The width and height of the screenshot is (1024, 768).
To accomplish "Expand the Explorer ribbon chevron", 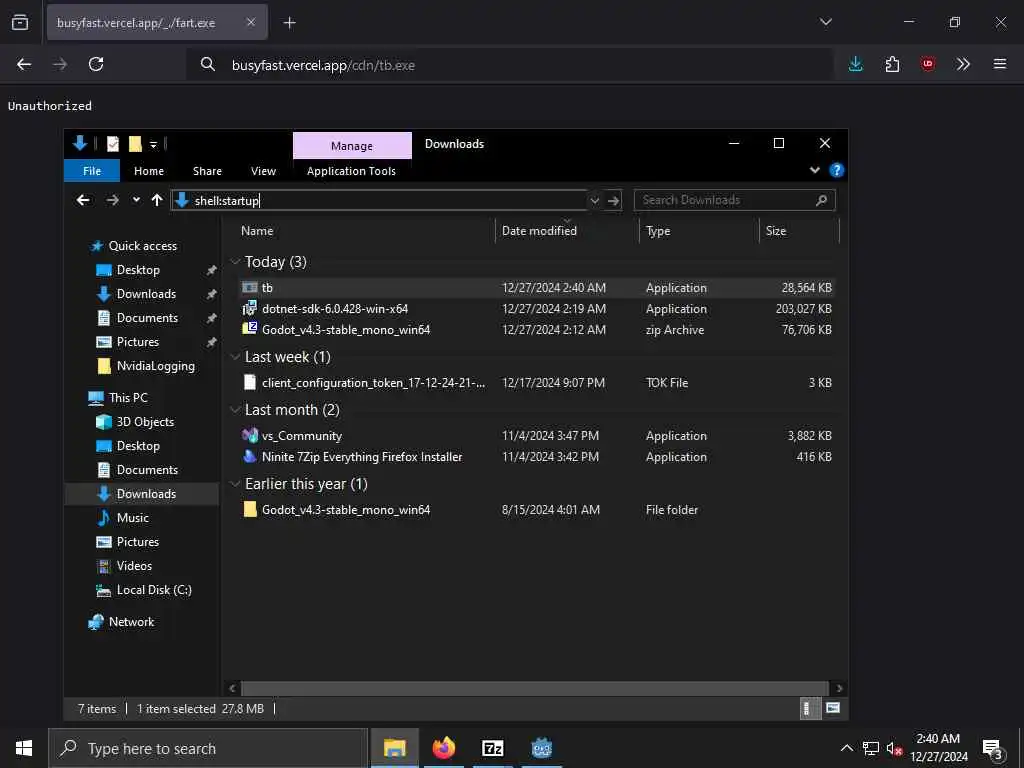I will (814, 170).
